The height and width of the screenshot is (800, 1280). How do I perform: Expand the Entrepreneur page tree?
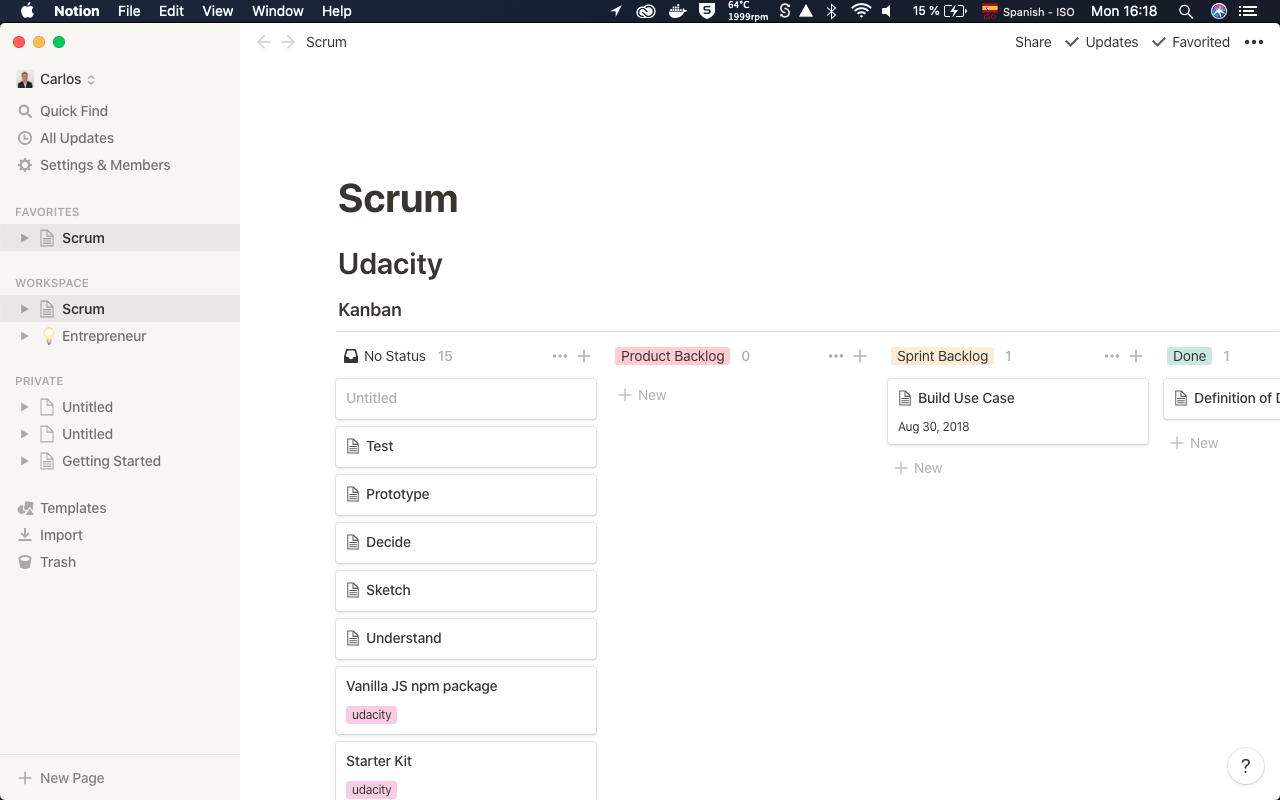click(25, 336)
